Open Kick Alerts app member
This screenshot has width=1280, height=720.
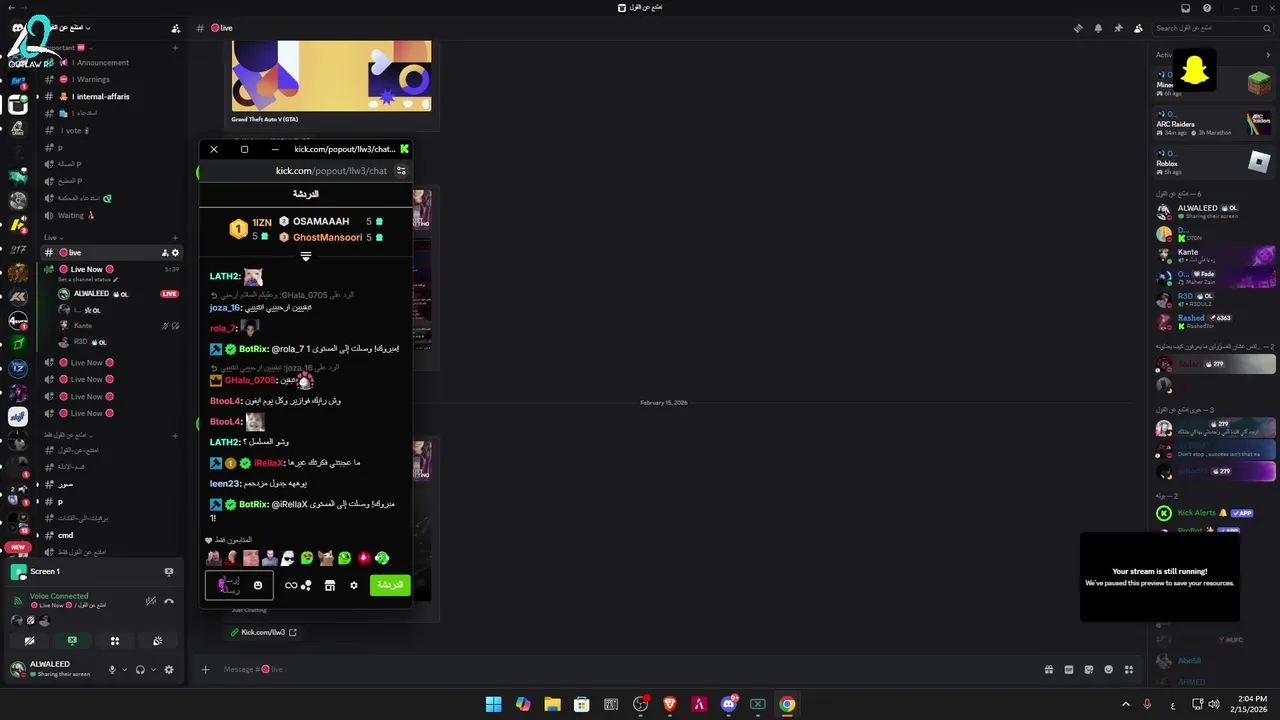click(1213, 513)
